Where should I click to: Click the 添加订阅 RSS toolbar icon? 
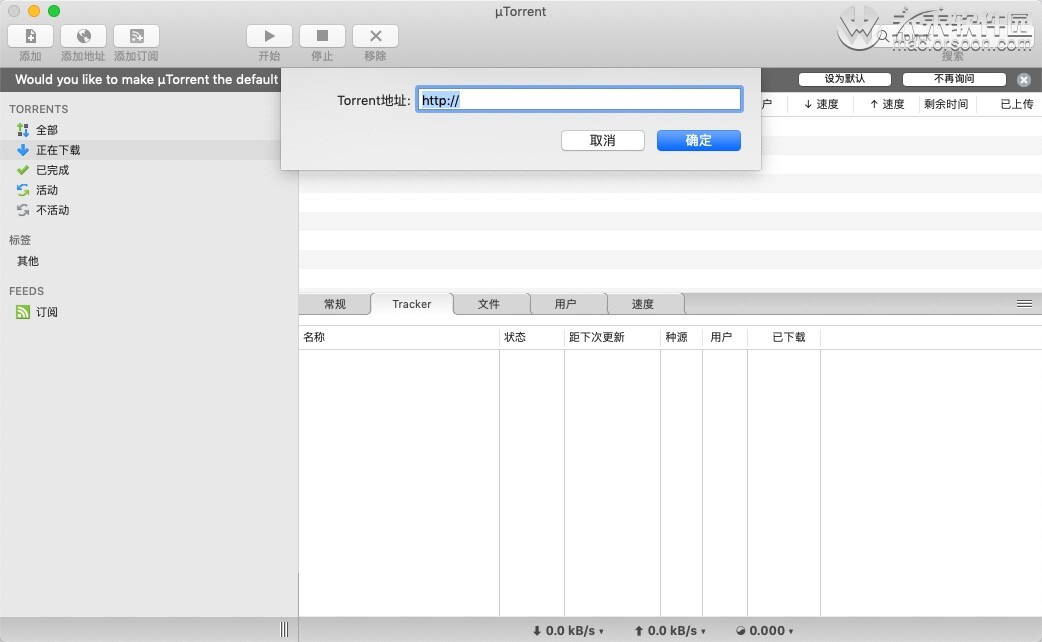click(136, 36)
